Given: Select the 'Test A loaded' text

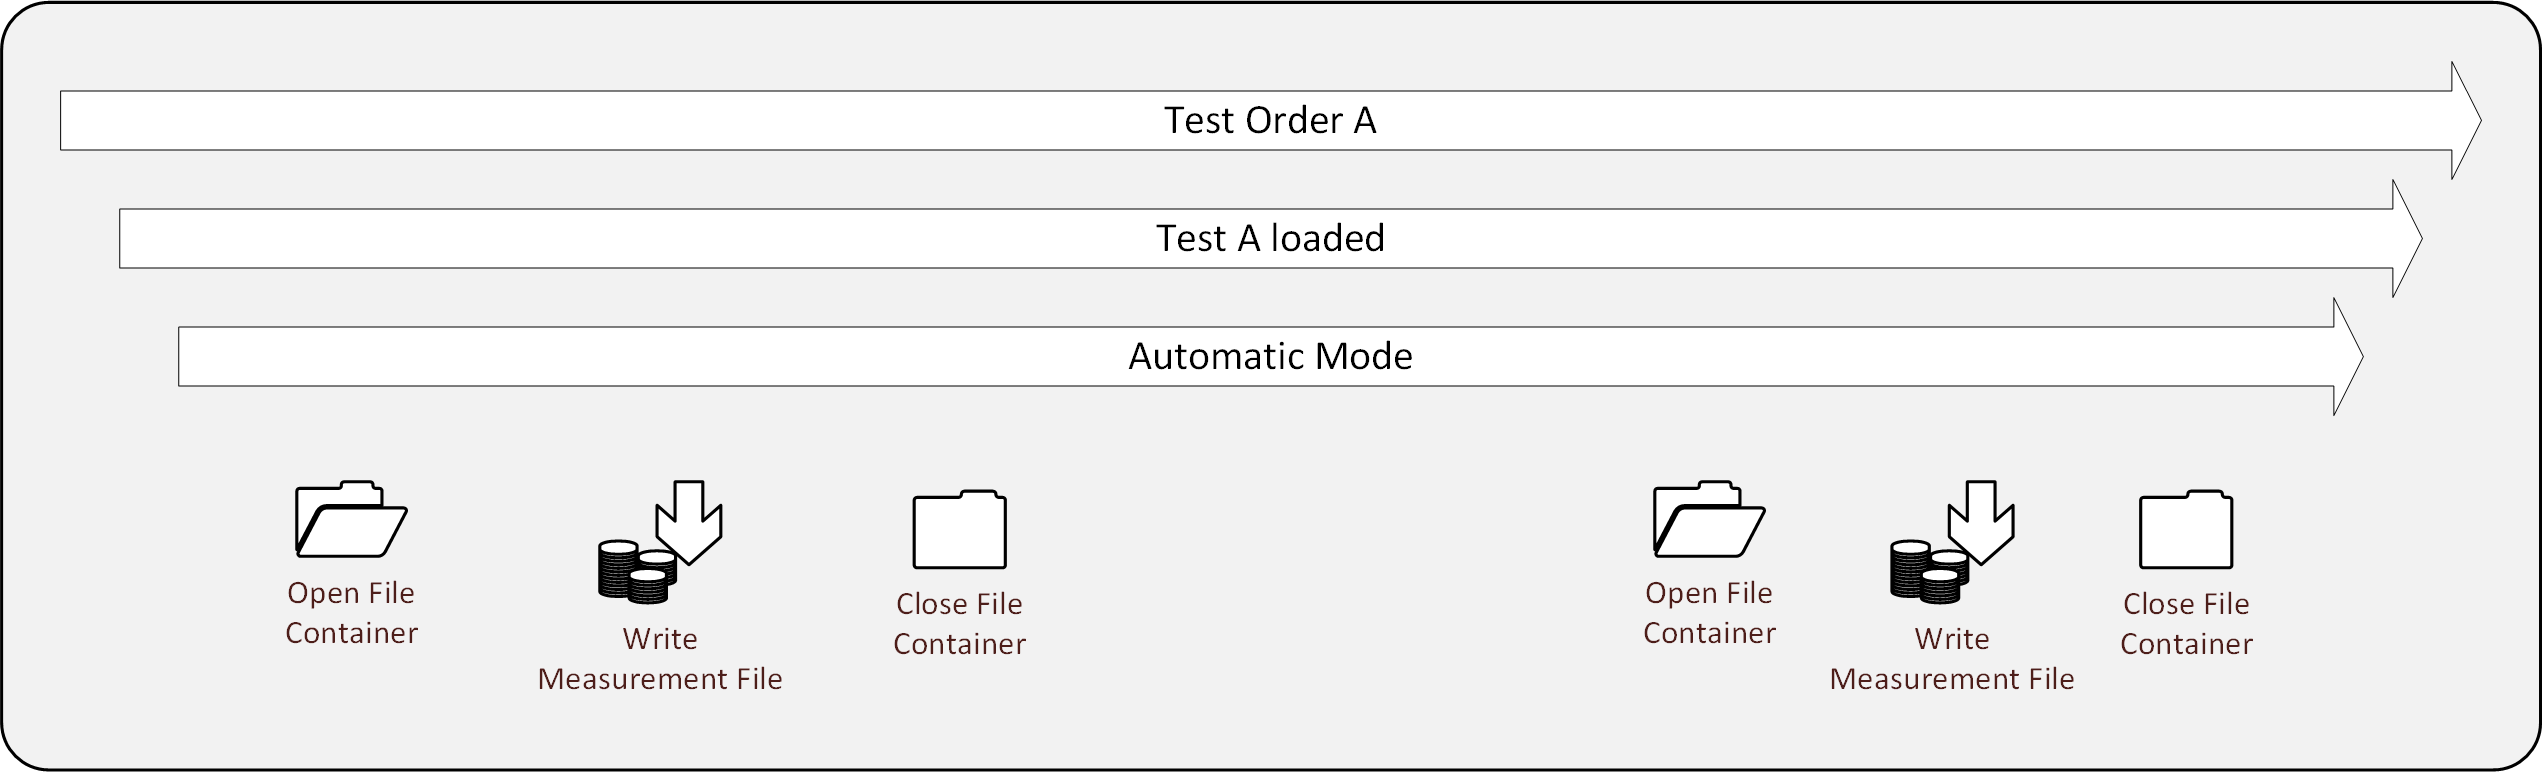Looking at the screenshot, I should point(1270,239).
